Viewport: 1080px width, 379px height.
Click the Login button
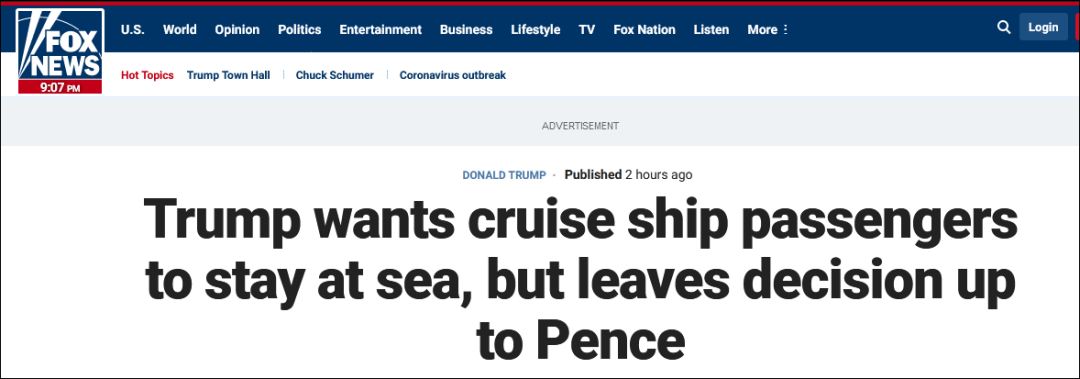1043,27
